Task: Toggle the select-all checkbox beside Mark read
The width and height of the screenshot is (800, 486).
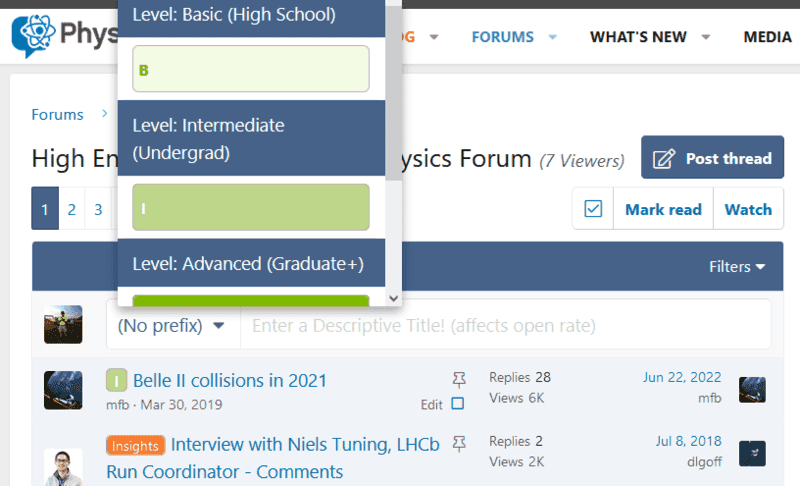Action: tap(593, 209)
